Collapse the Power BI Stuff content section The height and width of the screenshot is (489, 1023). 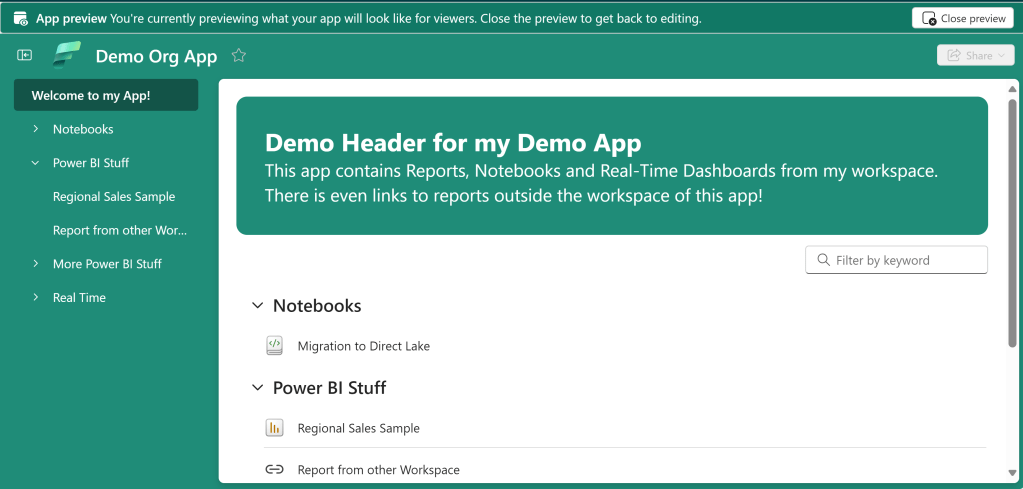tap(258, 388)
